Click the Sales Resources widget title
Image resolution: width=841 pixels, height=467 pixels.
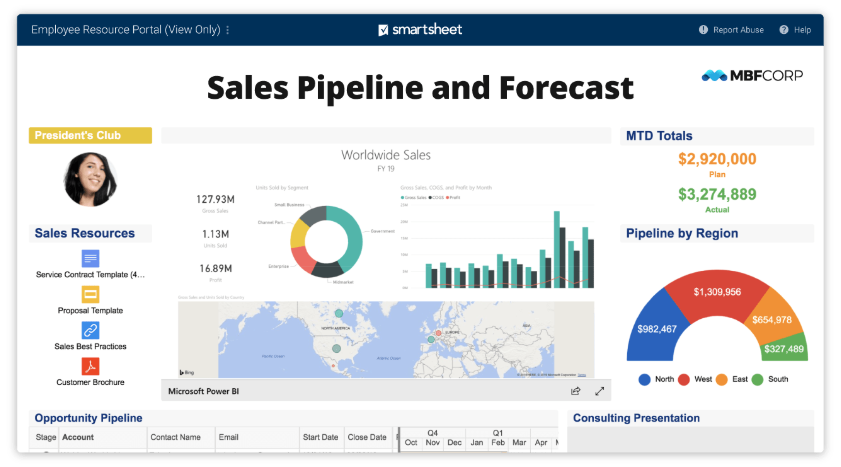tap(85, 234)
